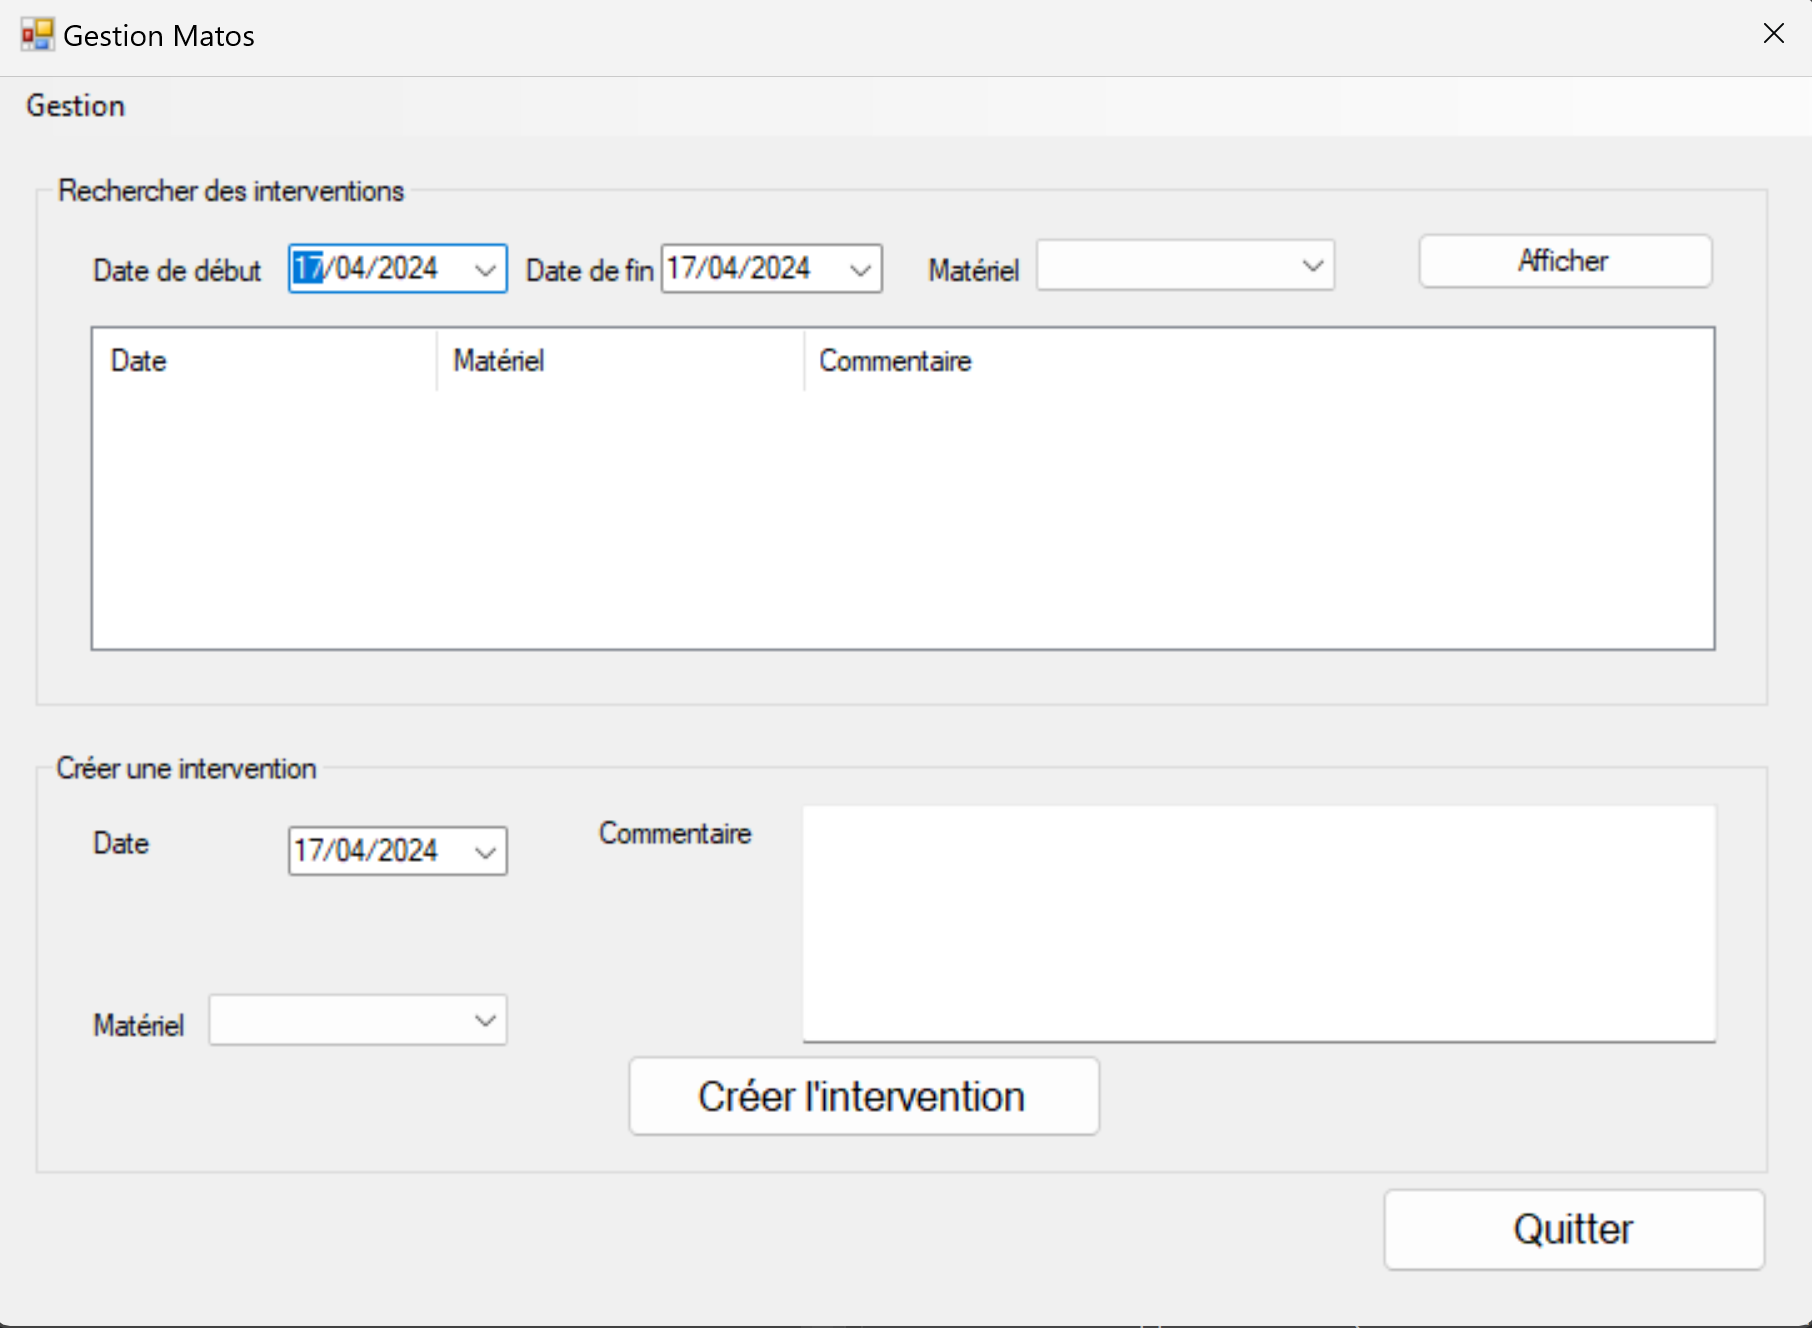Click the Gestion Matos app icon
The height and width of the screenshot is (1328, 1812).
coord(37,35)
